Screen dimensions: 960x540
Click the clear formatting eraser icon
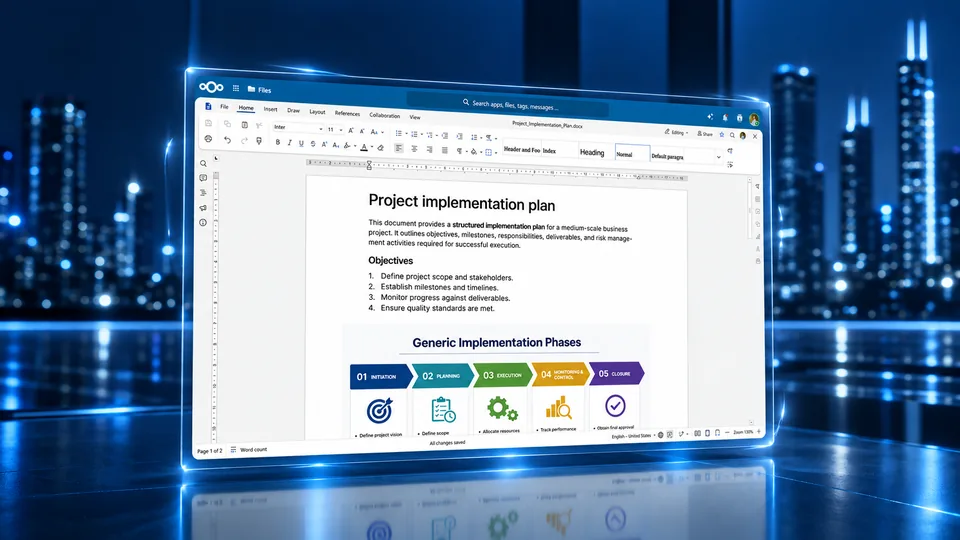(381, 148)
